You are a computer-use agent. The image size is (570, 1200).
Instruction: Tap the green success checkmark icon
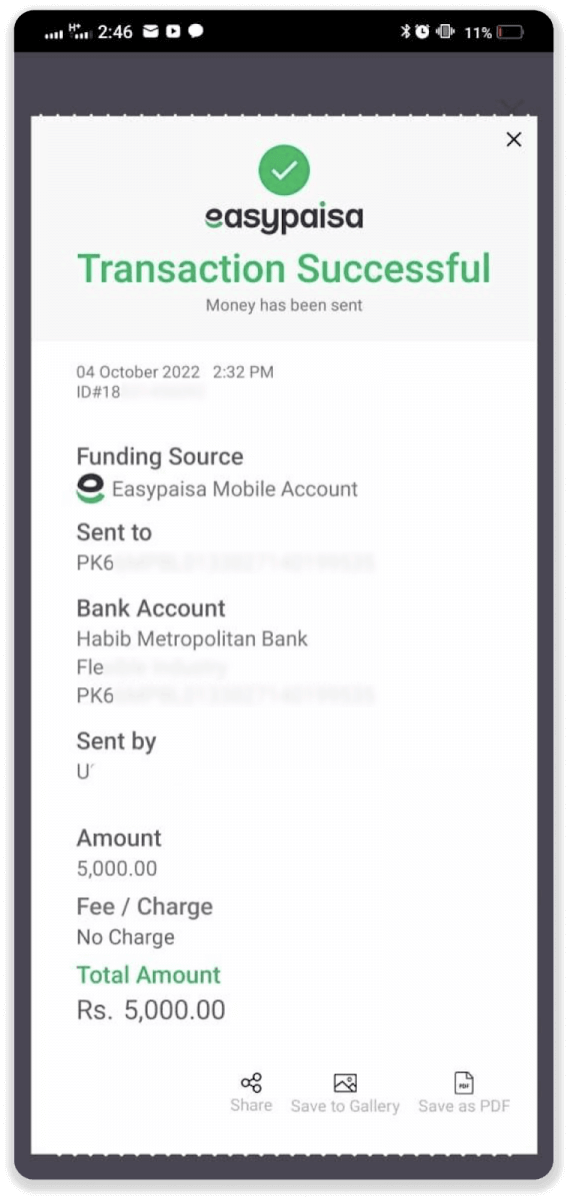tap(284, 170)
